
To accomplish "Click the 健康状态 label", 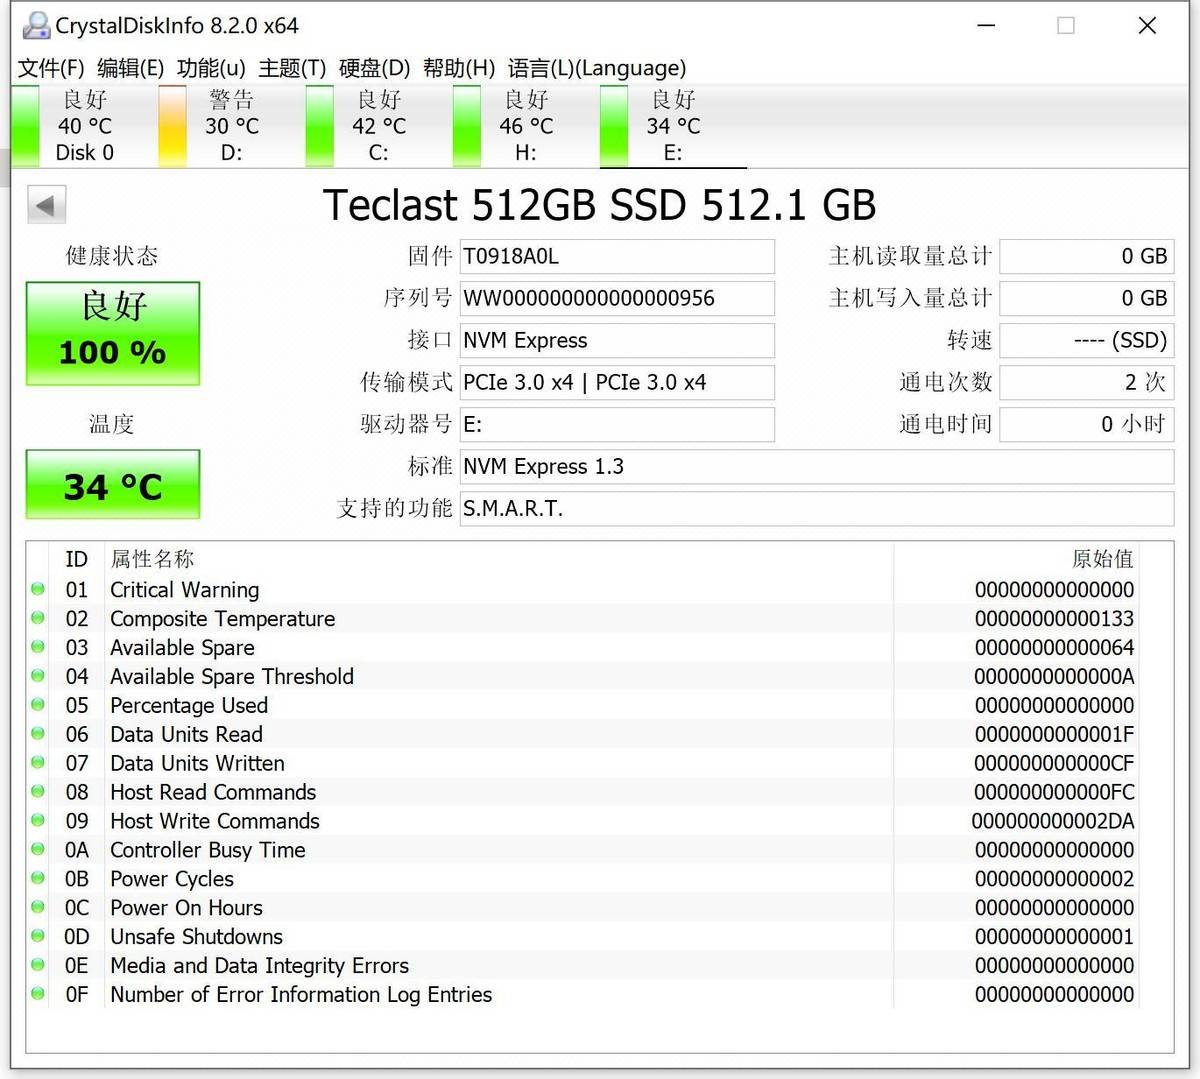I will pos(112,256).
